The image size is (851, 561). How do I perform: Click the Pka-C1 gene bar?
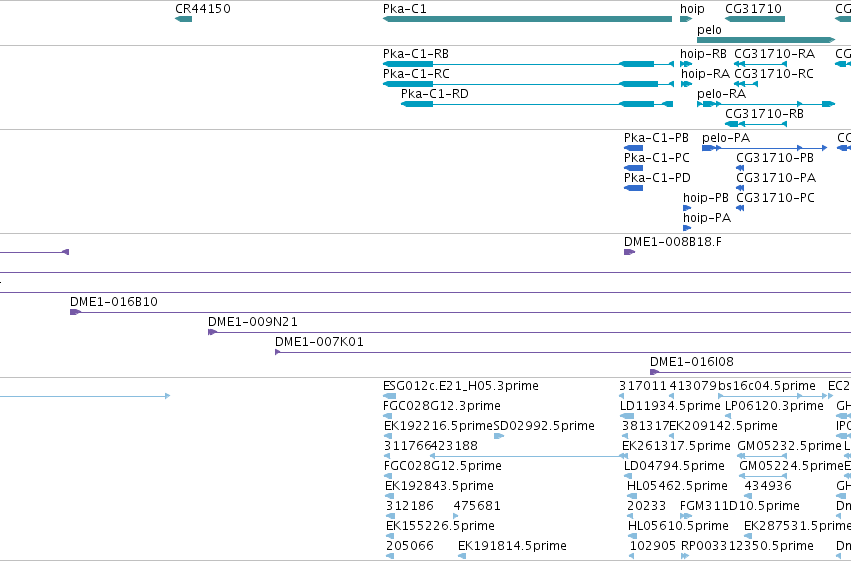(x=528, y=19)
